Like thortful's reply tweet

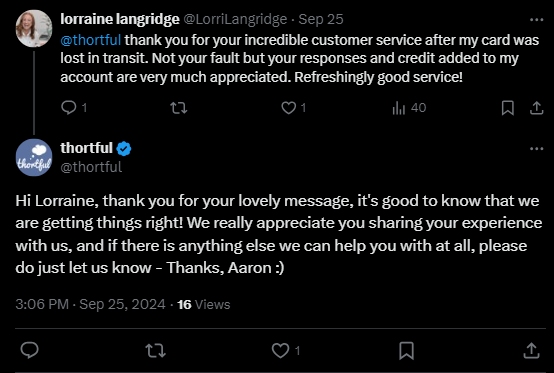click(286, 351)
